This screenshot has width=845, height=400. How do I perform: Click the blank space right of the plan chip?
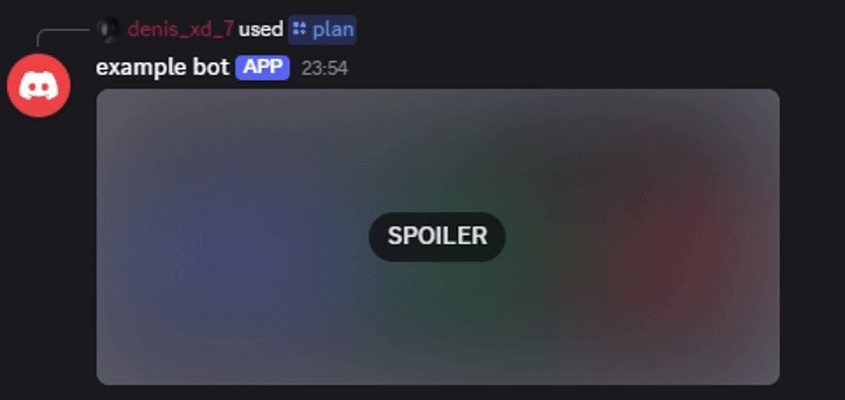point(598,29)
